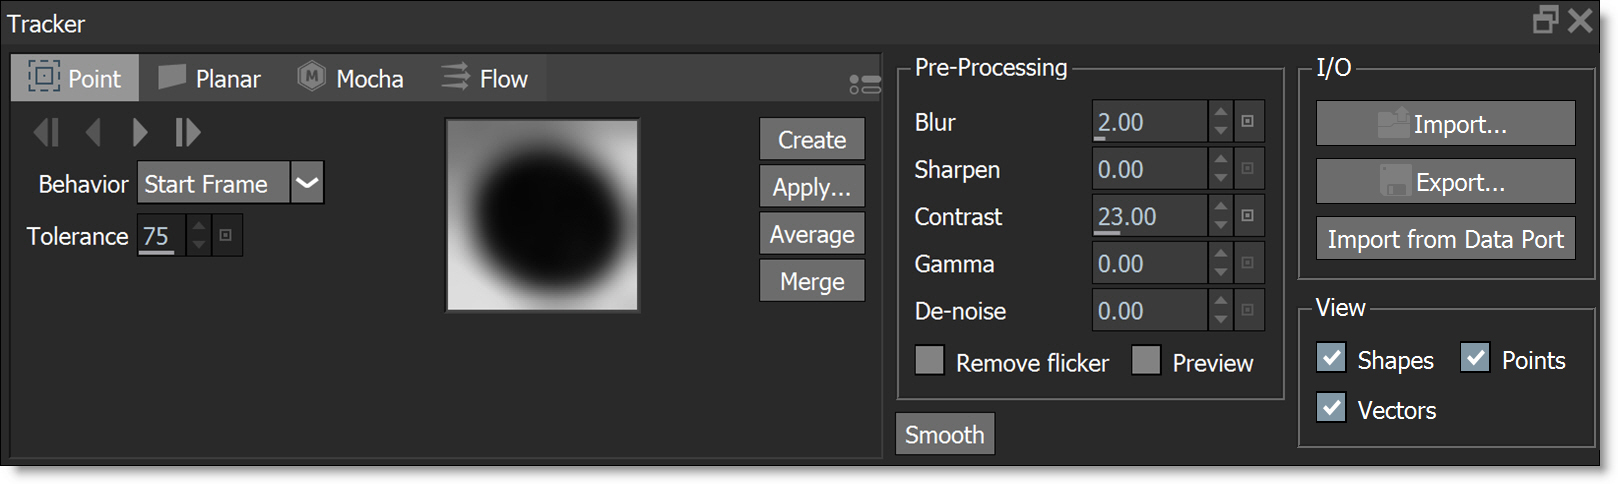Track backward to the start
1618x484 pixels.
(x=46, y=132)
